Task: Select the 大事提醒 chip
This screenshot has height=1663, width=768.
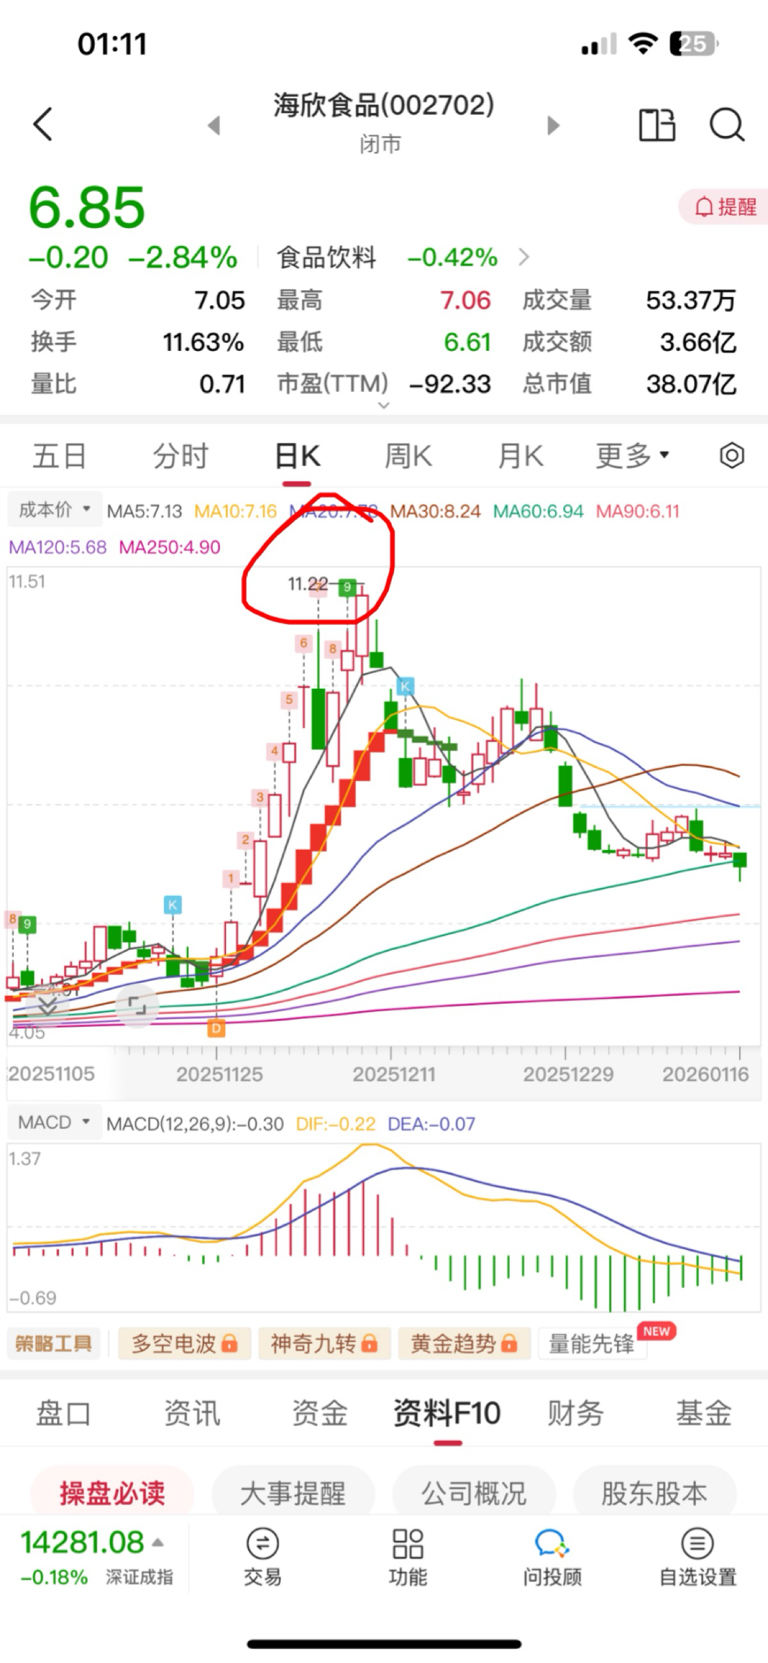Action: 293,1493
